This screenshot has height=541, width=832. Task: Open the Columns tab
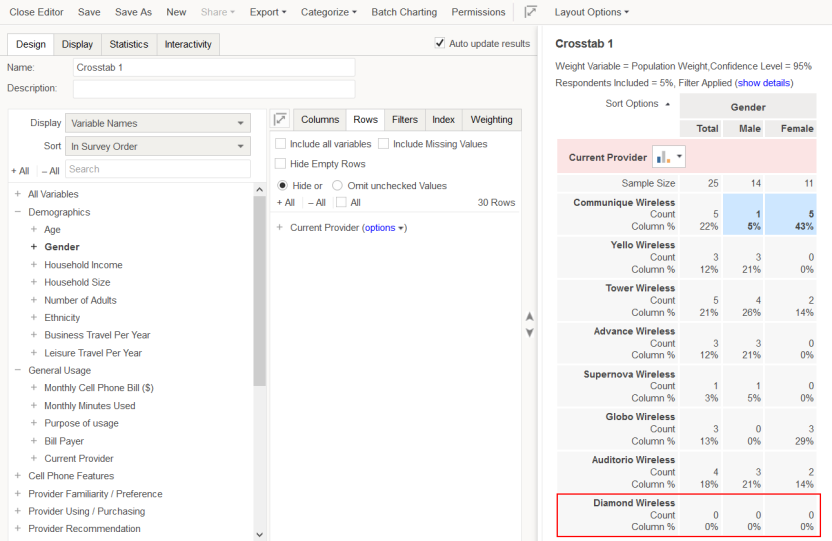pyautogui.click(x=320, y=119)
